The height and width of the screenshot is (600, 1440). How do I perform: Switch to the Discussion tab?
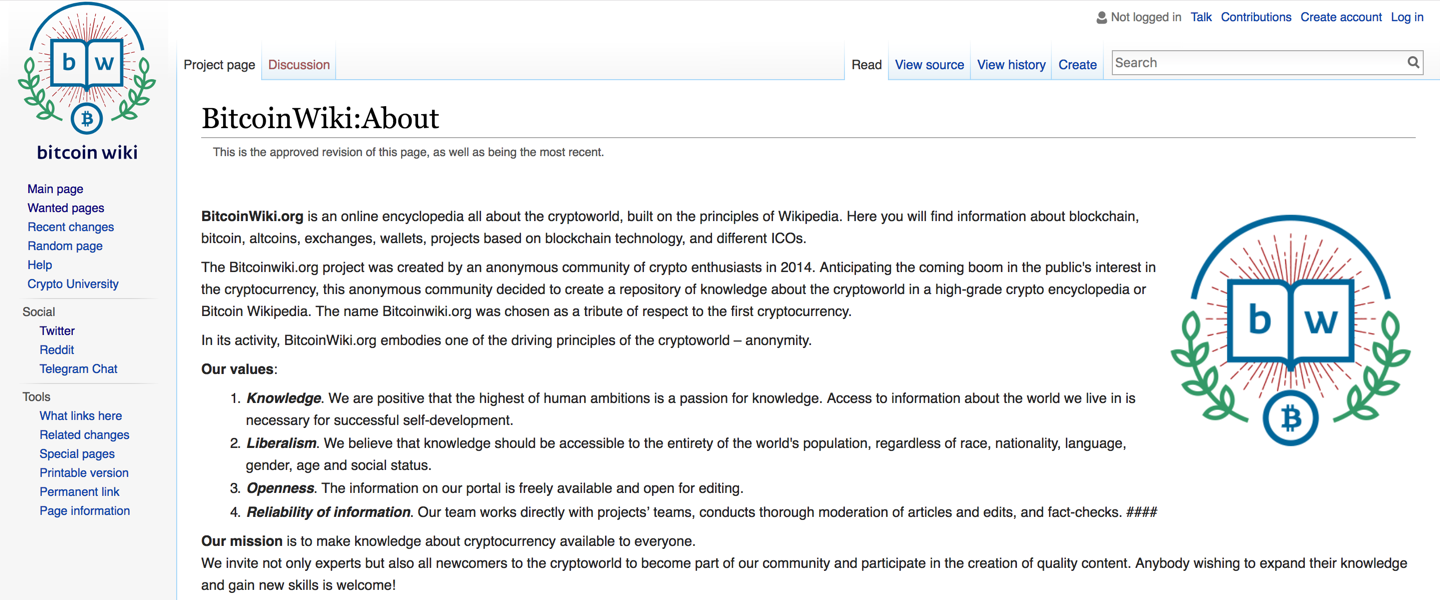298,63
